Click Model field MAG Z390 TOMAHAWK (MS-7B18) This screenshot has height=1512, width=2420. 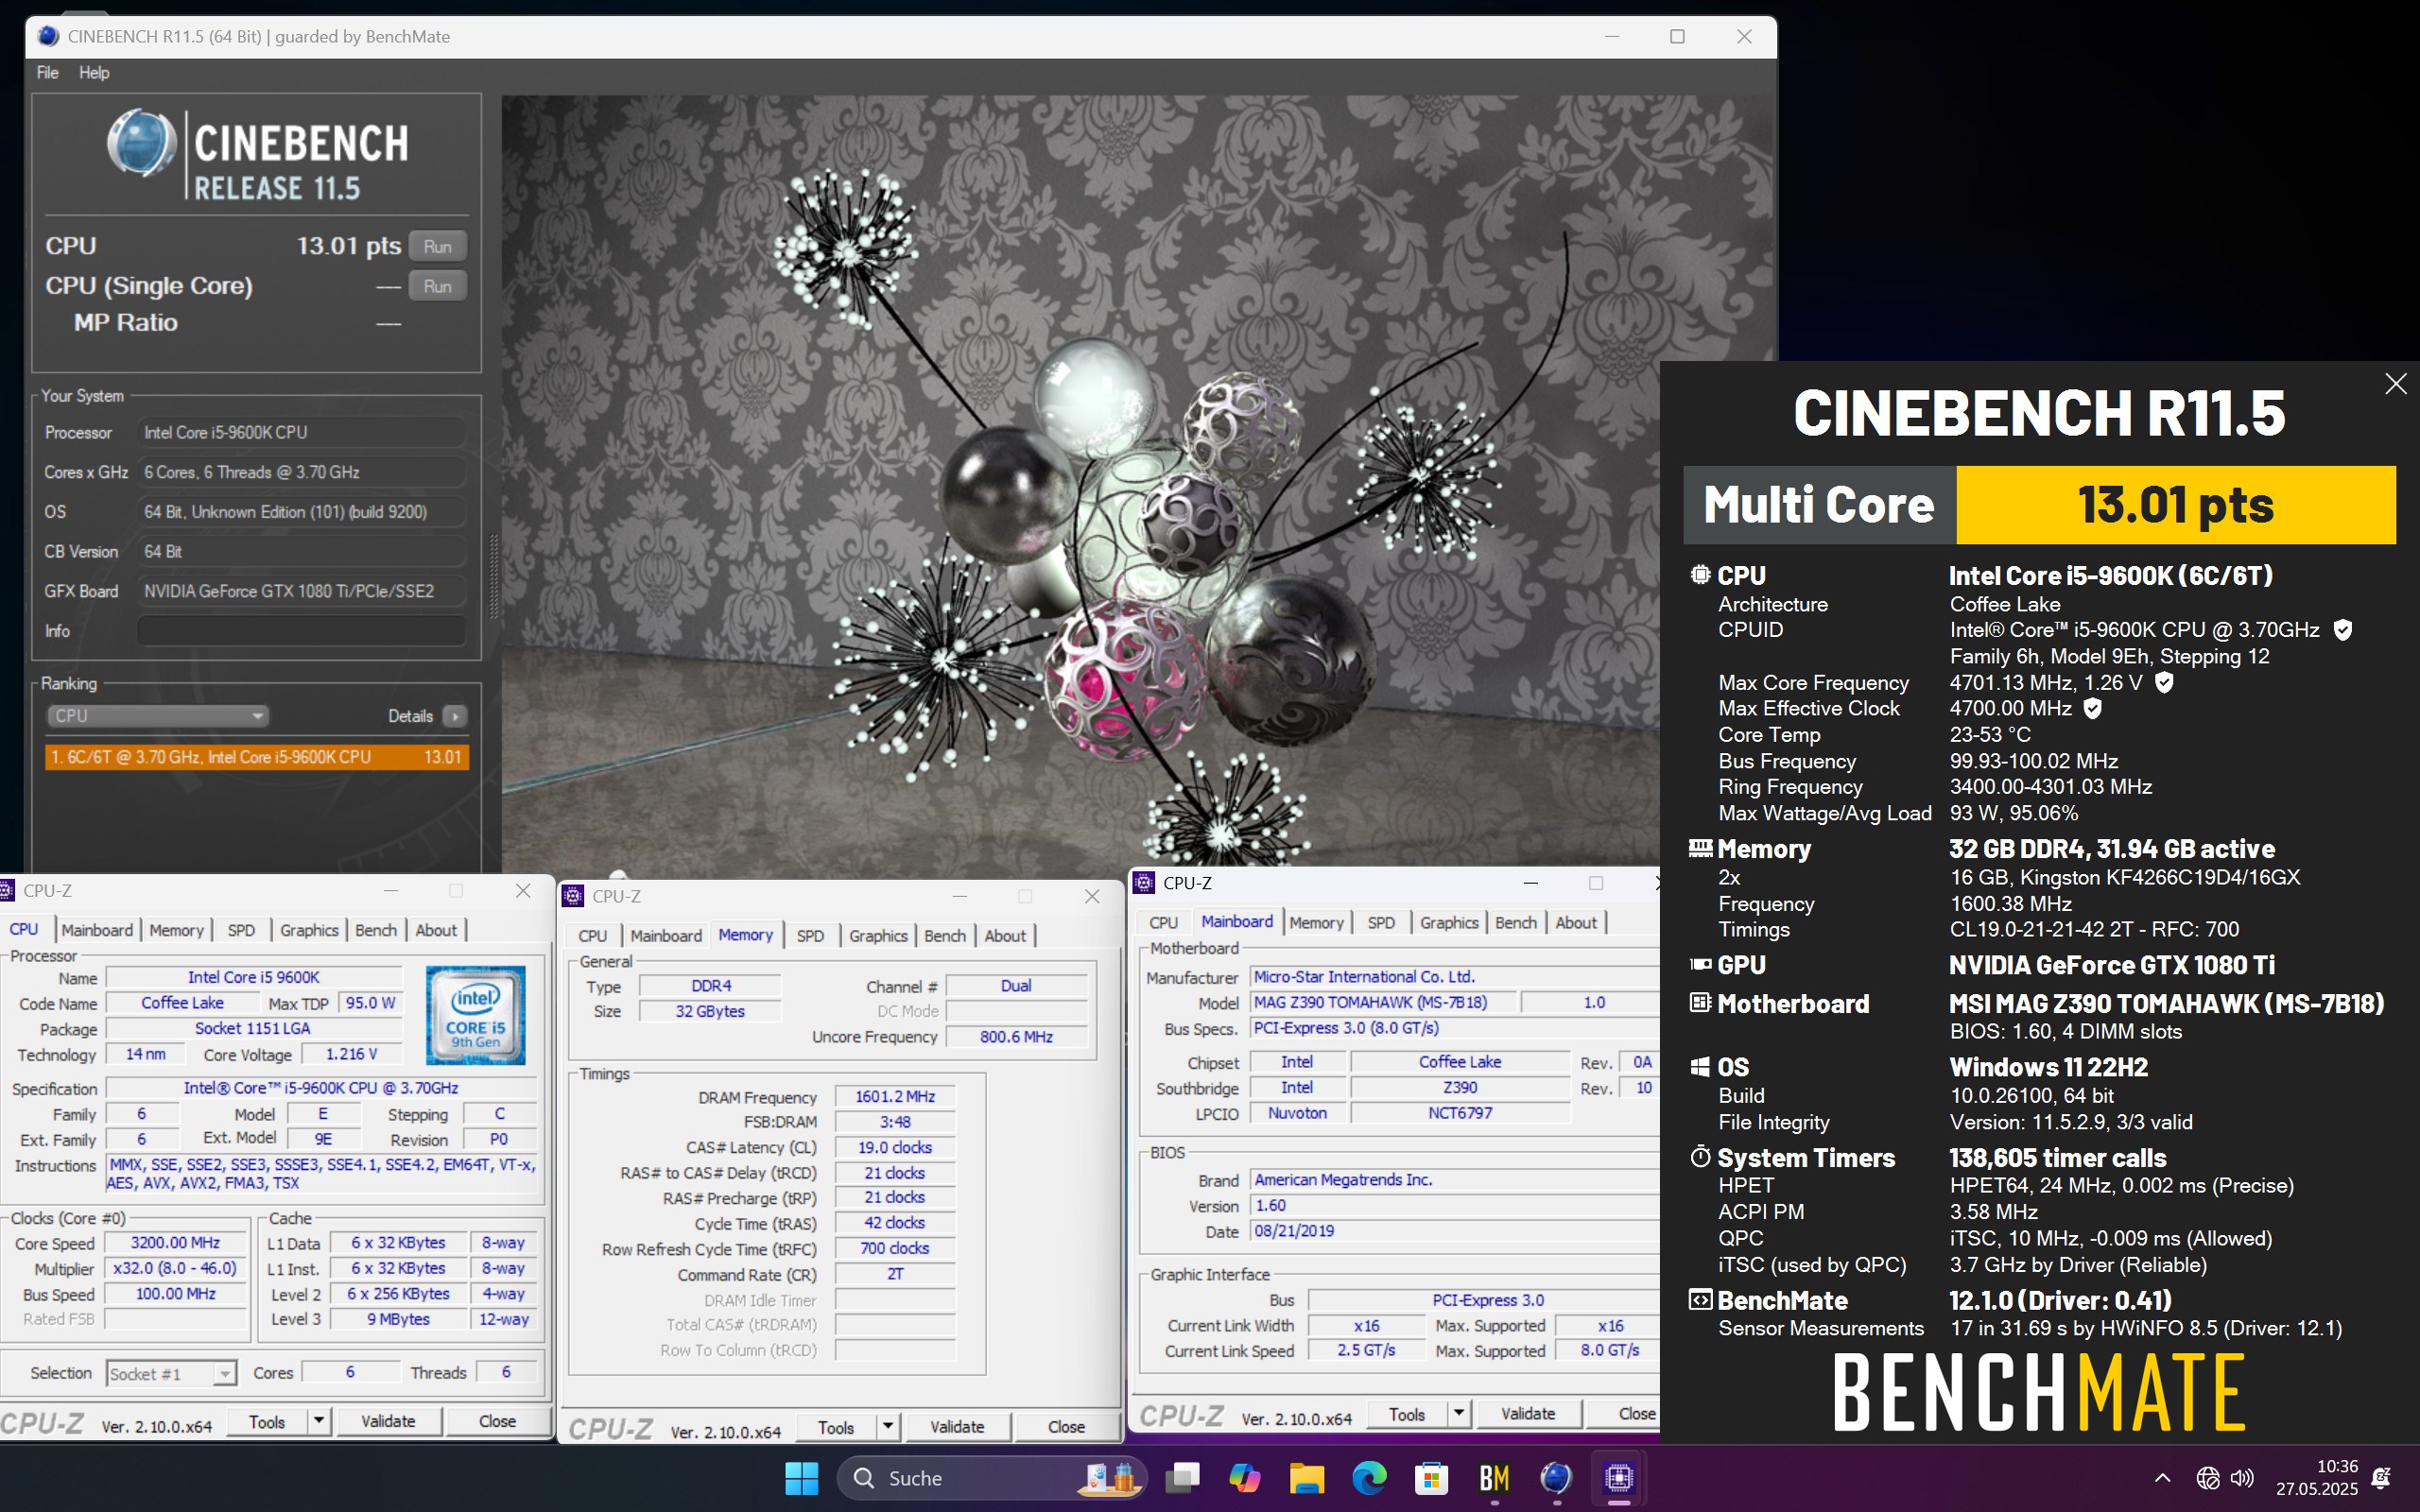coord(1383,1002)
